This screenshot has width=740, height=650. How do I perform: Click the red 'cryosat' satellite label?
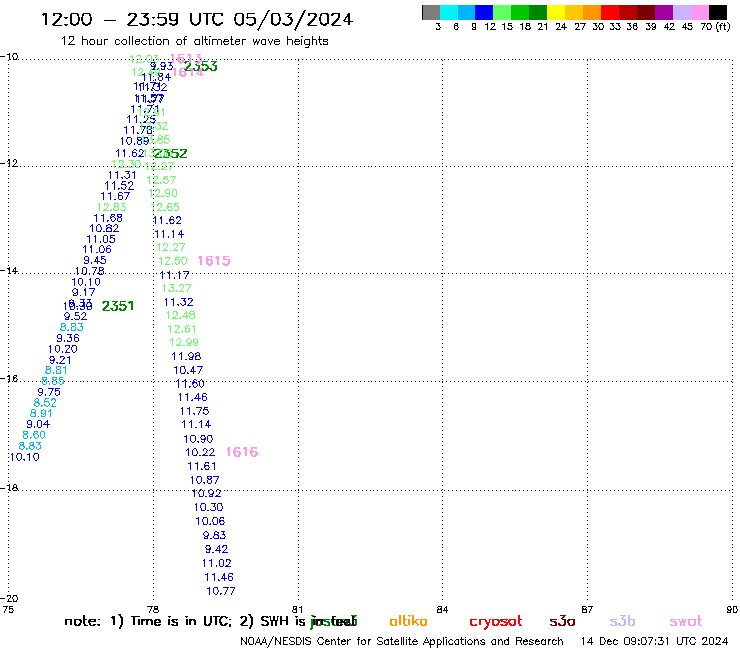pyautogui.click(x=496, y=621)
